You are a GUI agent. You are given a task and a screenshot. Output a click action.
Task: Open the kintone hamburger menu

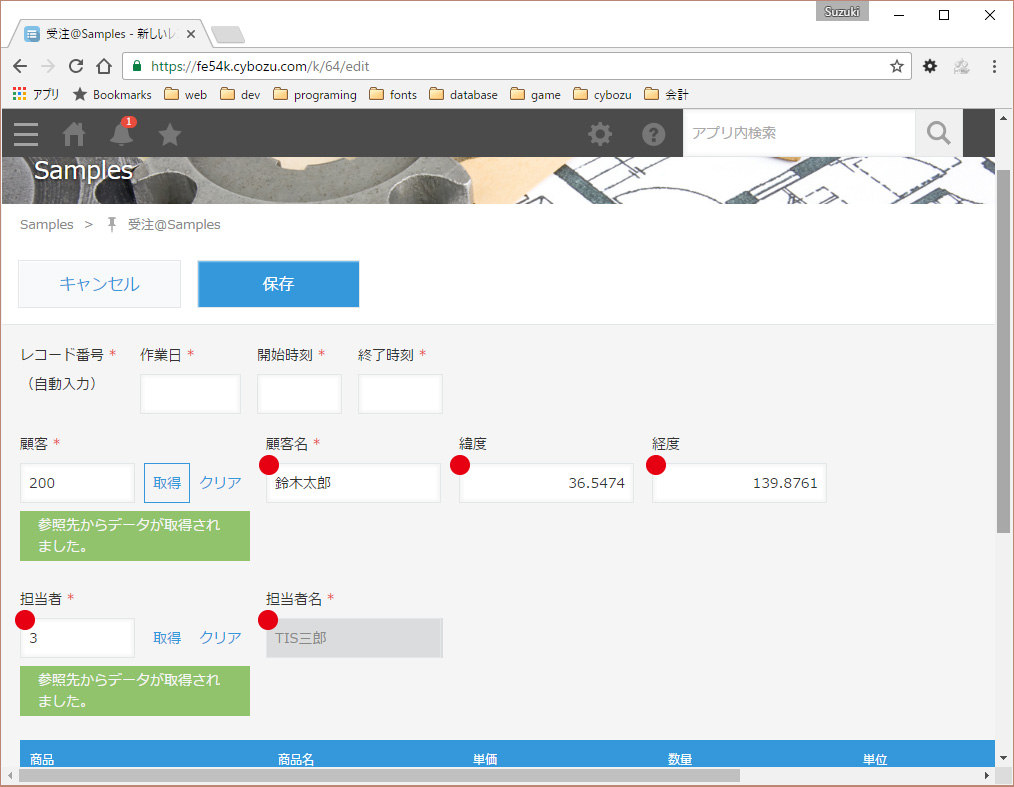[x=26, y=134]
